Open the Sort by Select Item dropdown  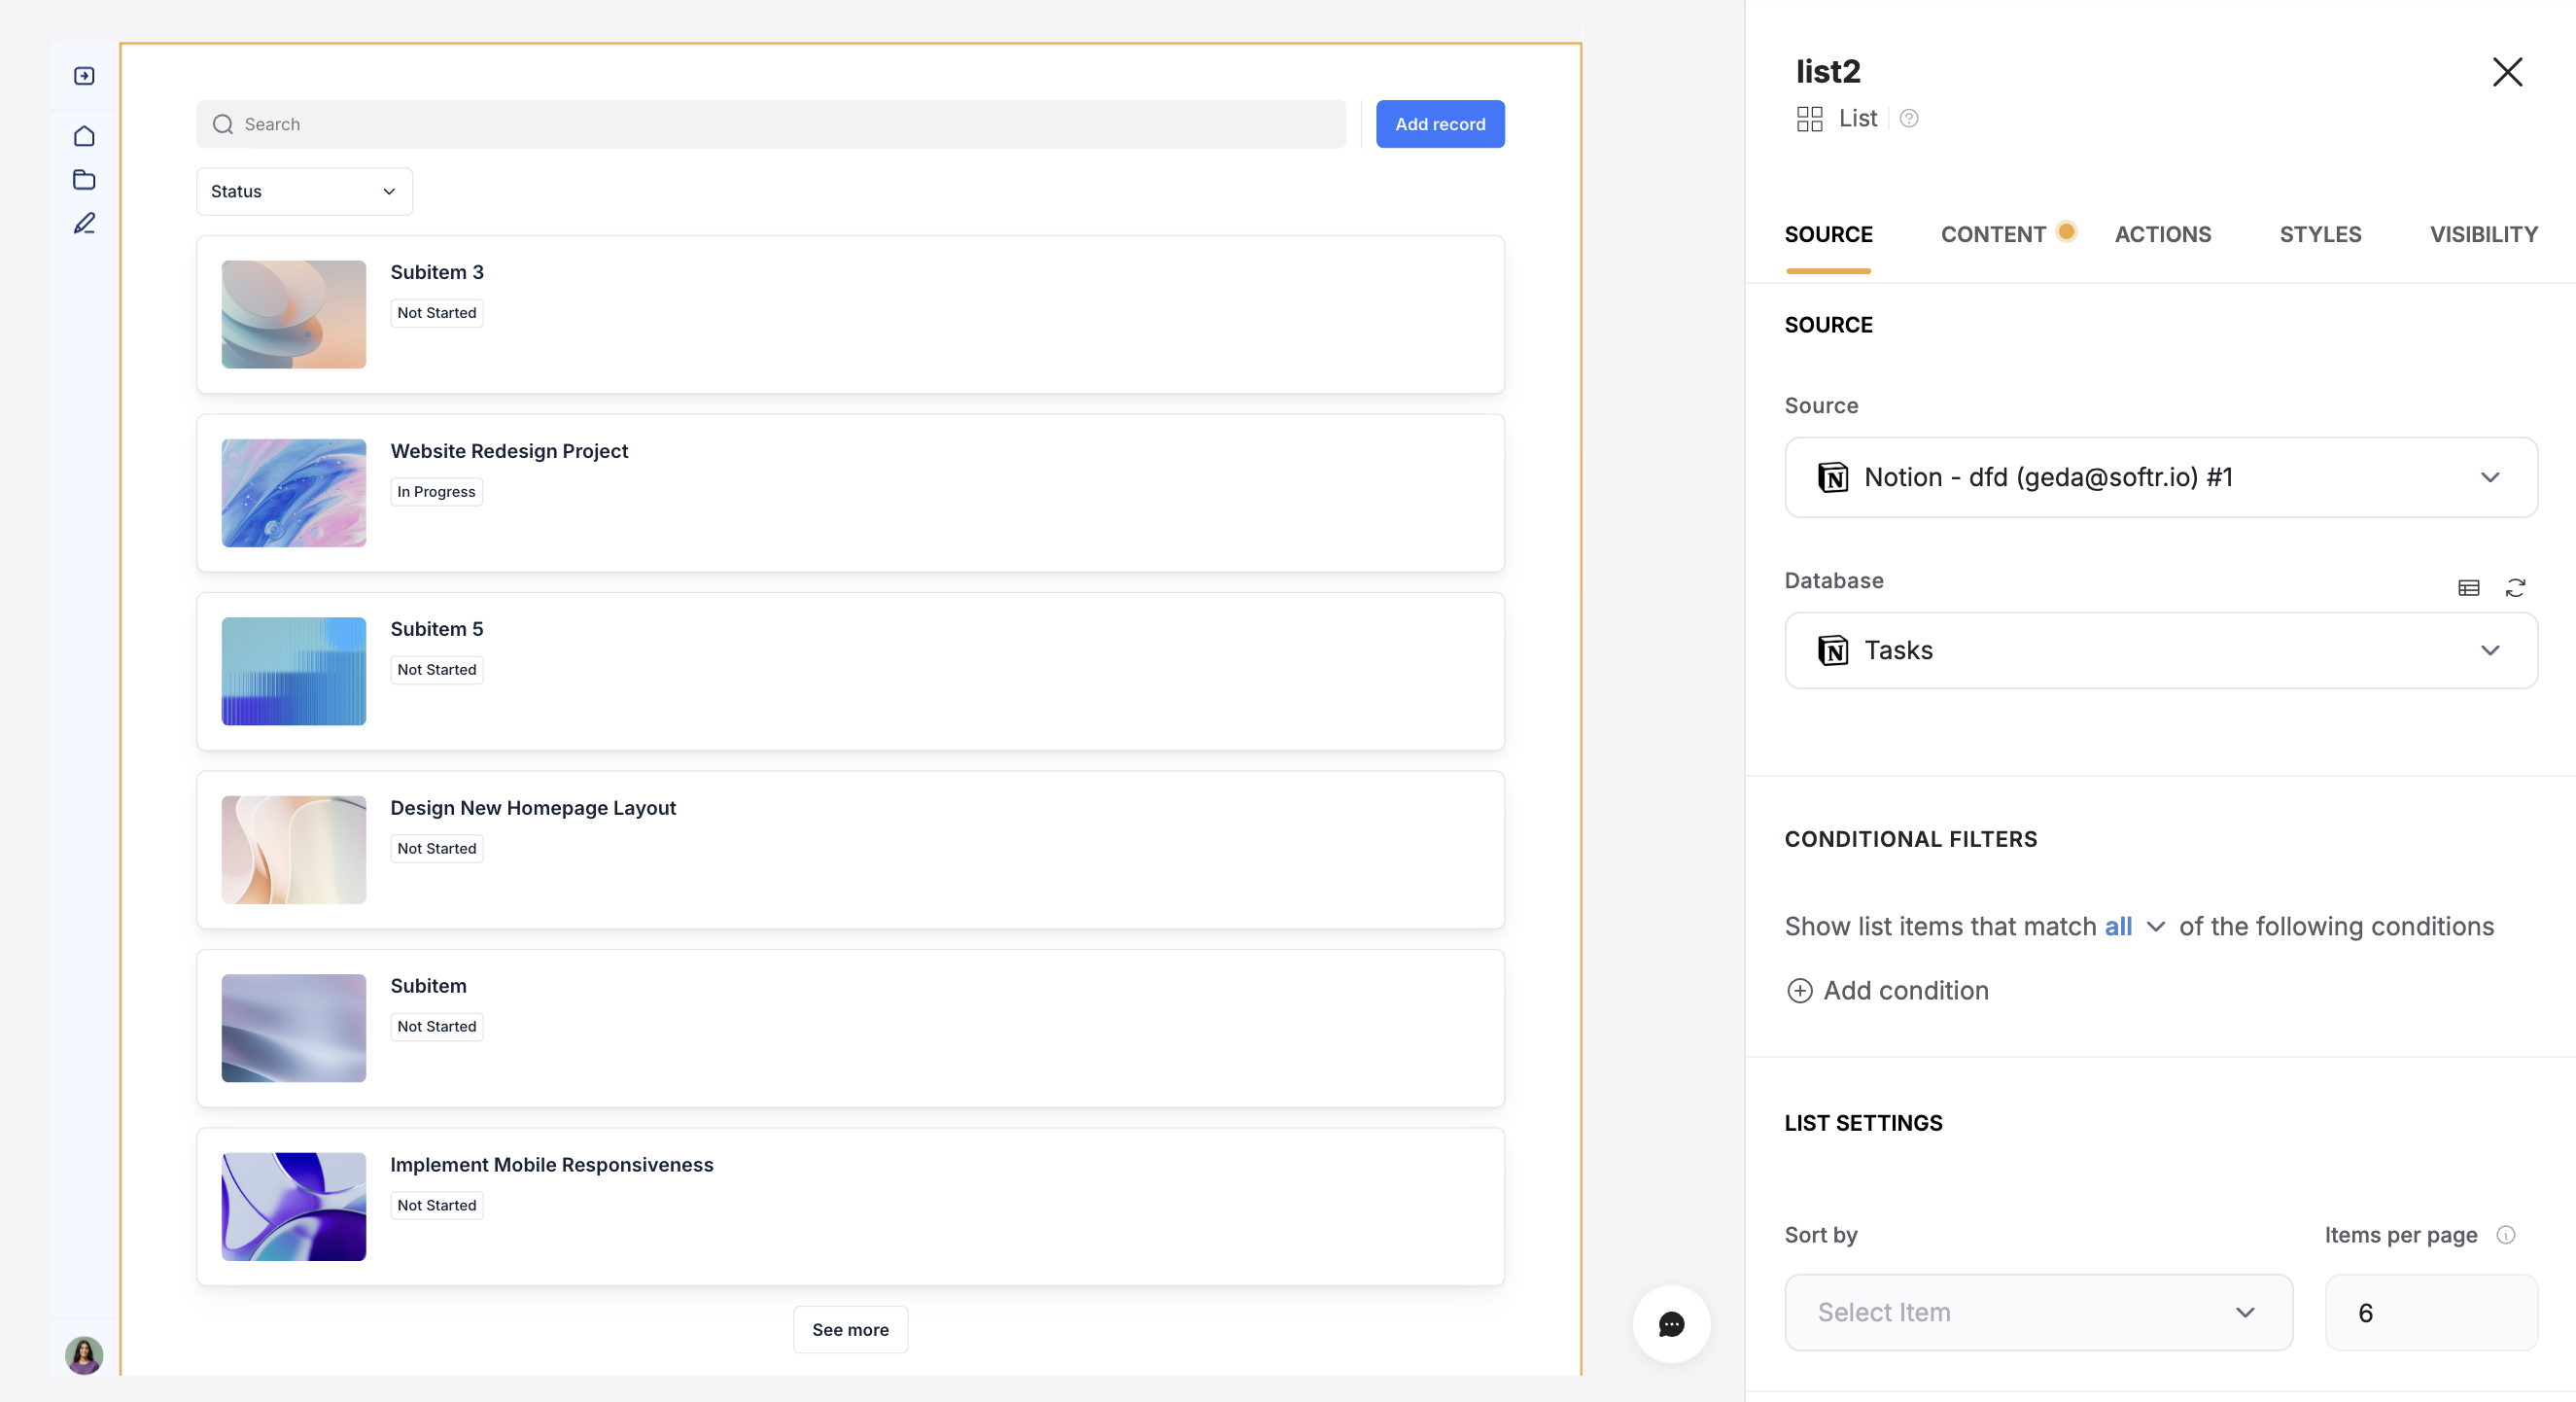click(2038, 1312)
